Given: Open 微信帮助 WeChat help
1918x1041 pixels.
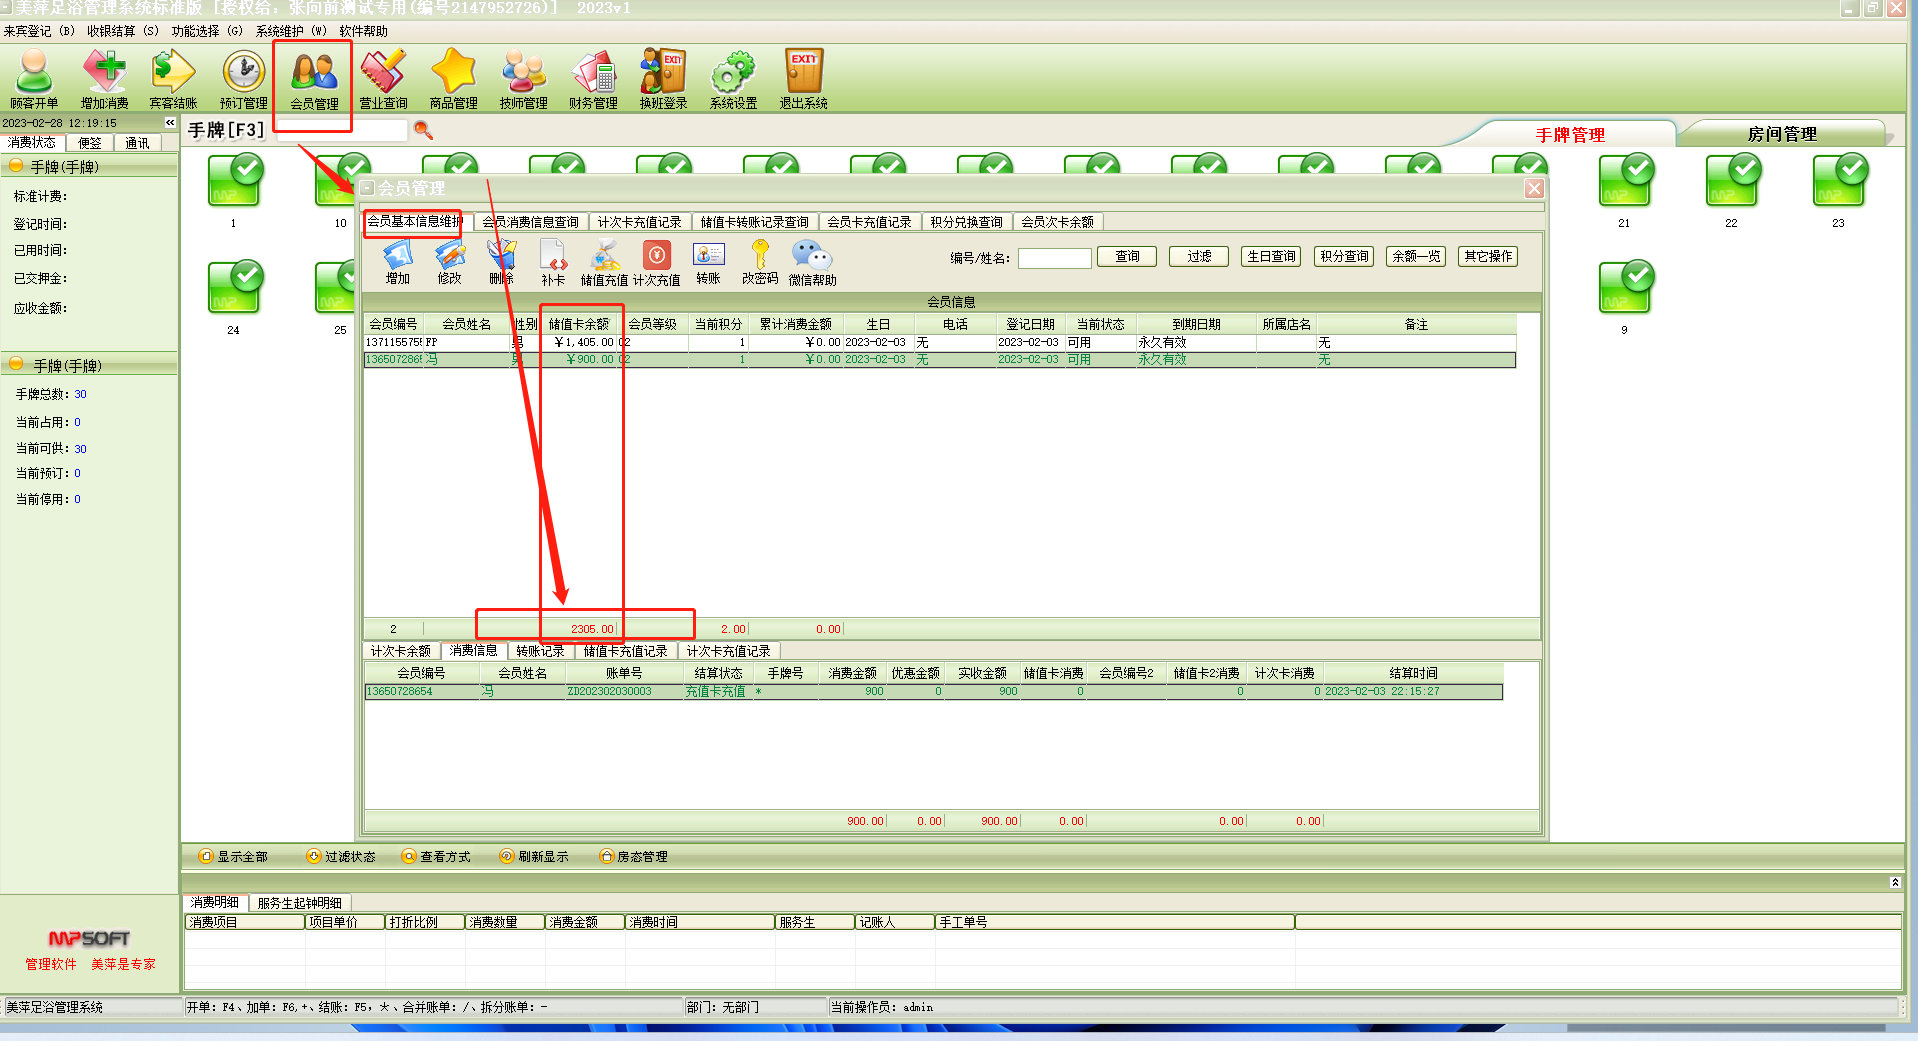Looking at the screenshot, I should point(811,263).
